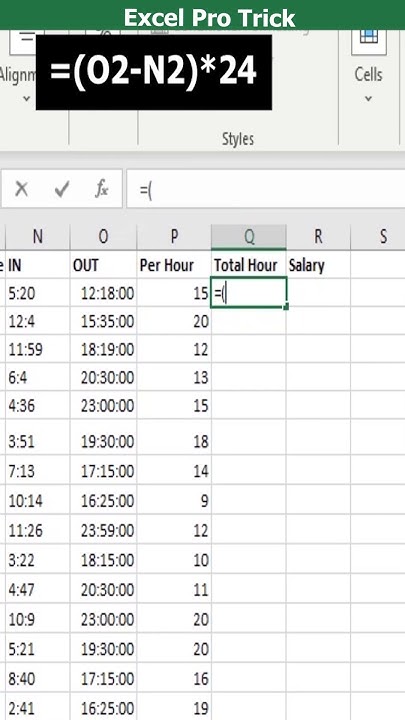Select the cell containing 15:35:00
The height and width of the screenshot is (720, 405).
point(103,321)
